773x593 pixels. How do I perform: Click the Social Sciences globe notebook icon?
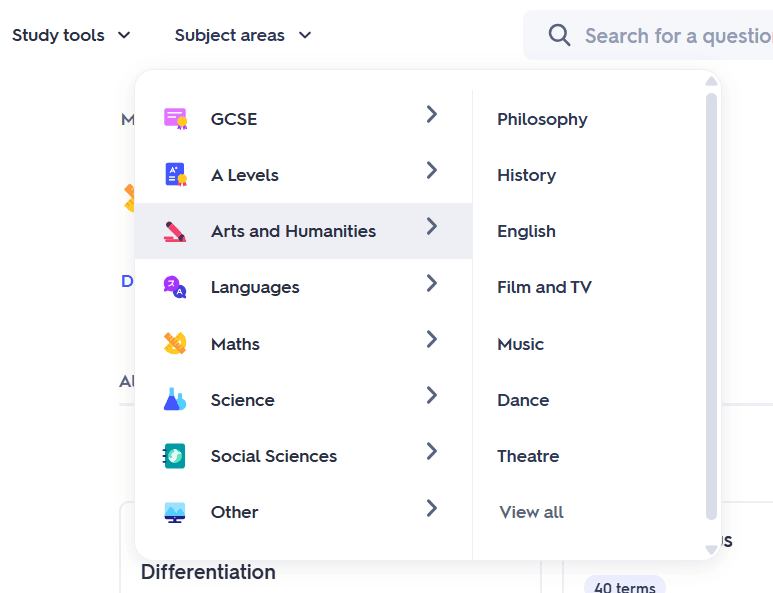174,456
